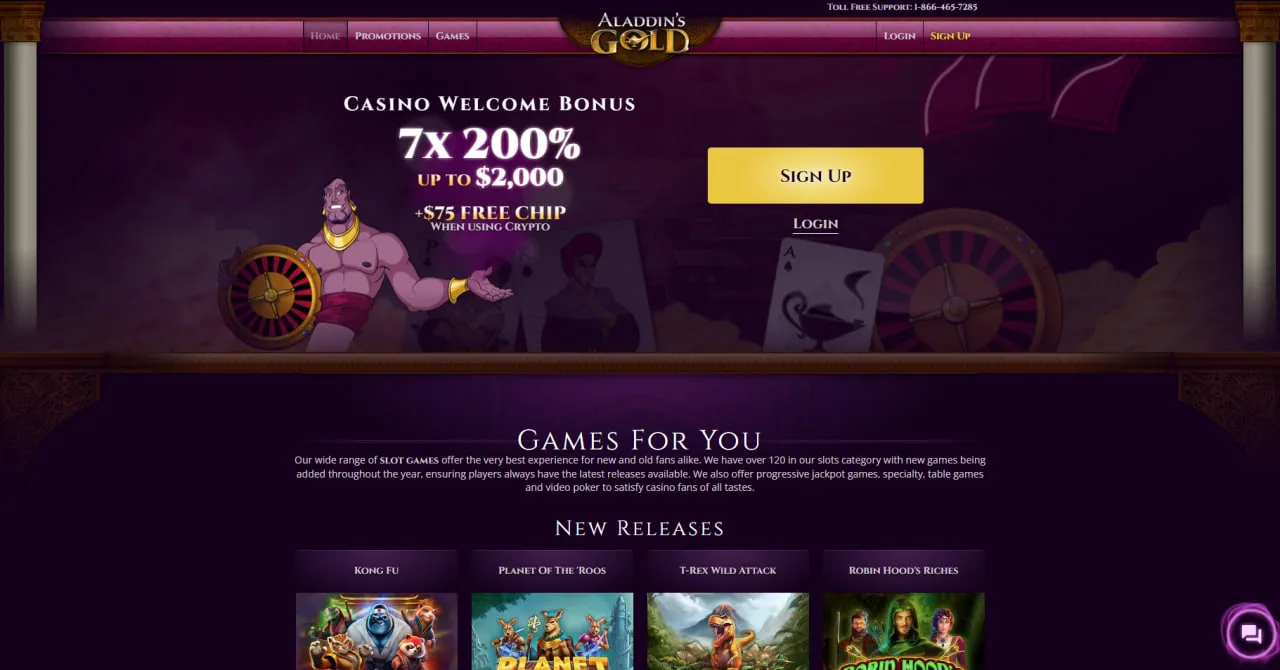Screen dimensions: 1280x670
Task: Click Login in the top navigation bar
Action: click(899, 36)
